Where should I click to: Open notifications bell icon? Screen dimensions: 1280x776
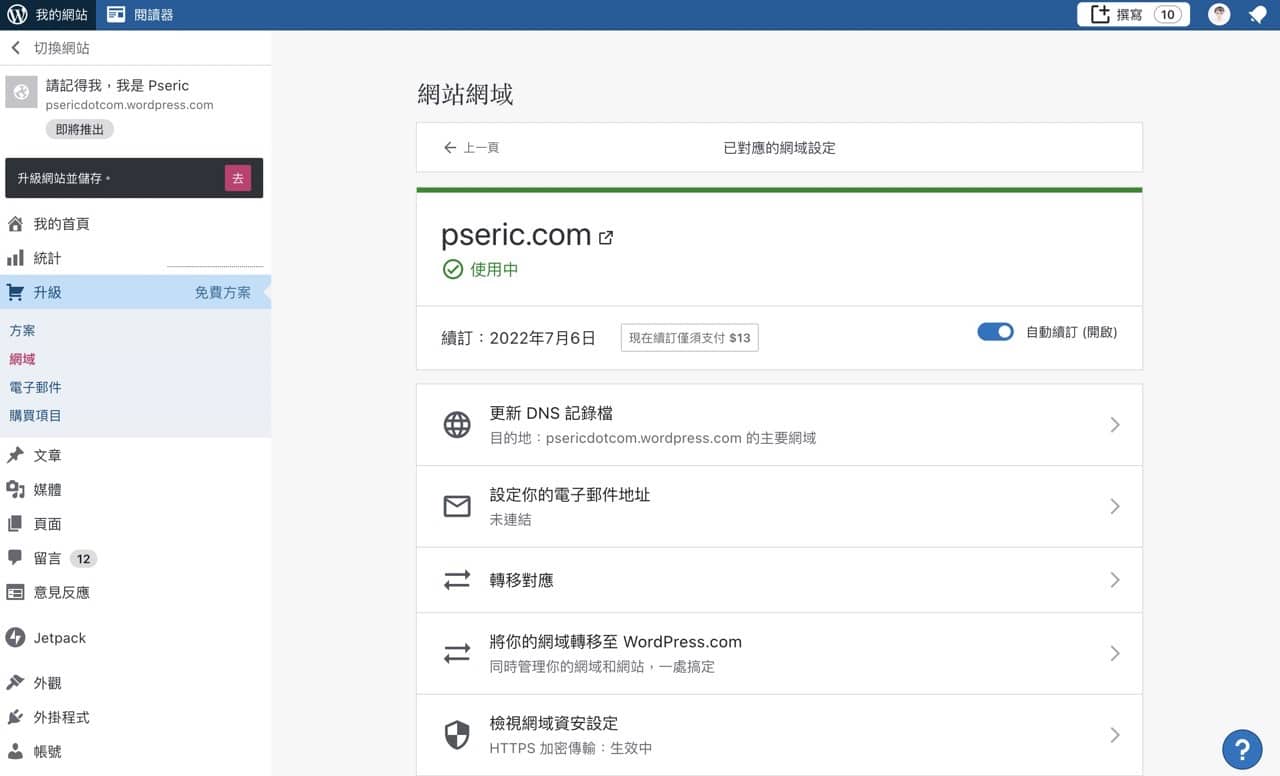(1257, 15)
